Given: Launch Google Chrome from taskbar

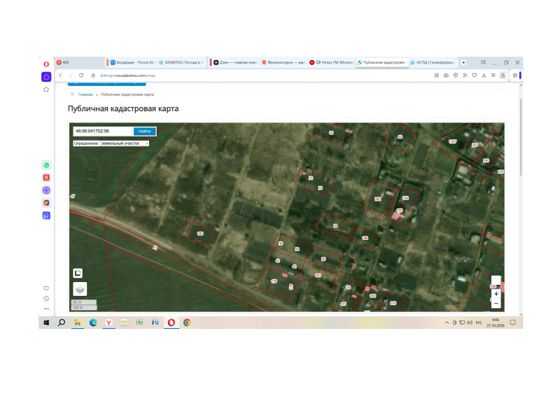Looking at the screenshot, I should click(187, 322).
